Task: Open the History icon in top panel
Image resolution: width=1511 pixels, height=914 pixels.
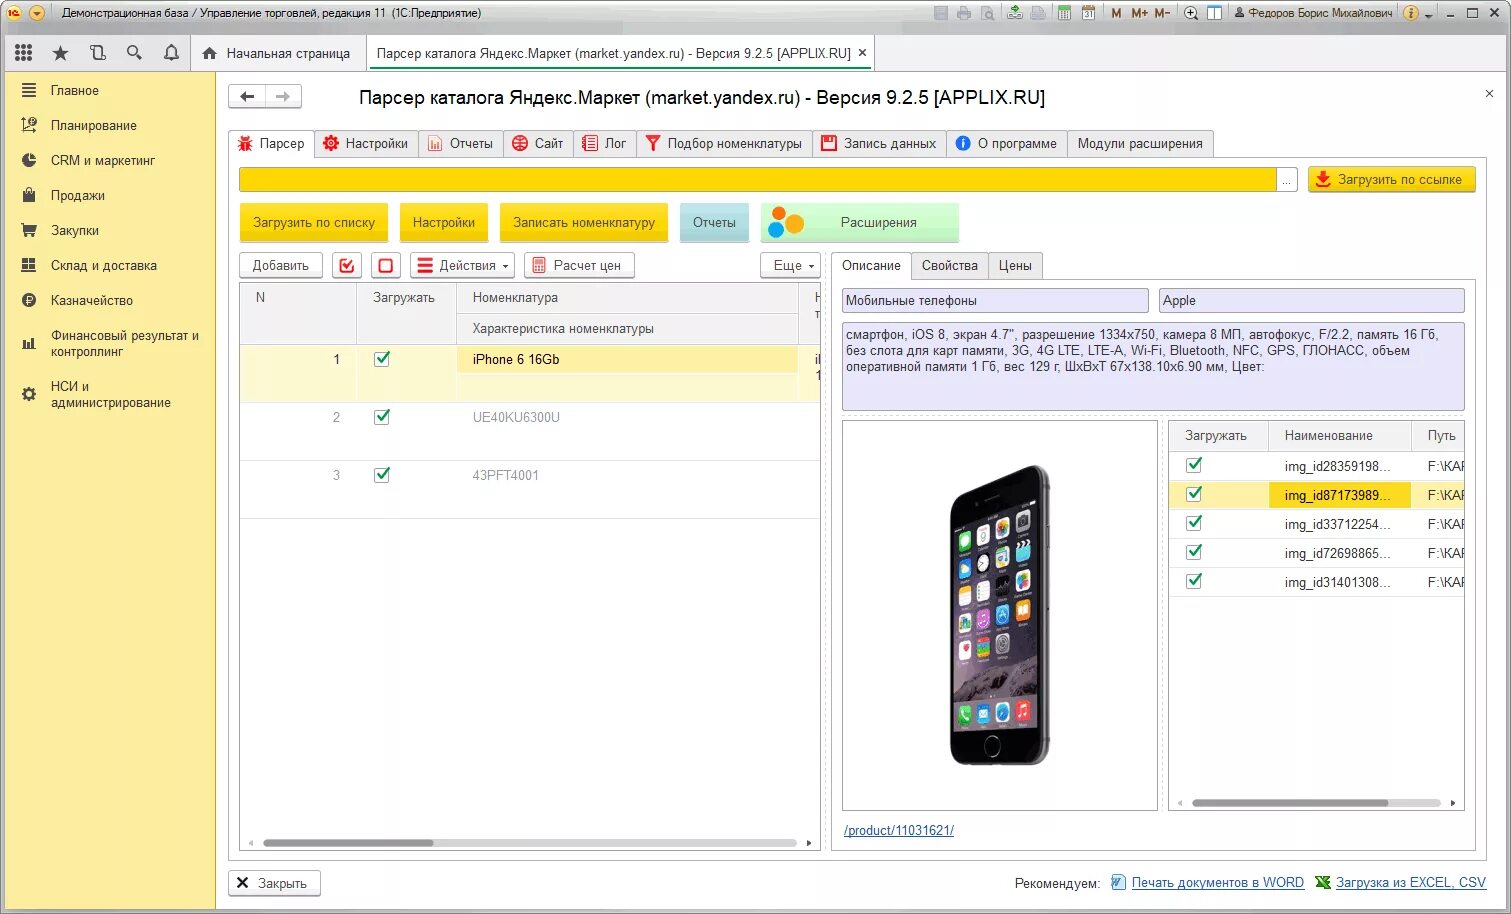Action: pos(97,53)
